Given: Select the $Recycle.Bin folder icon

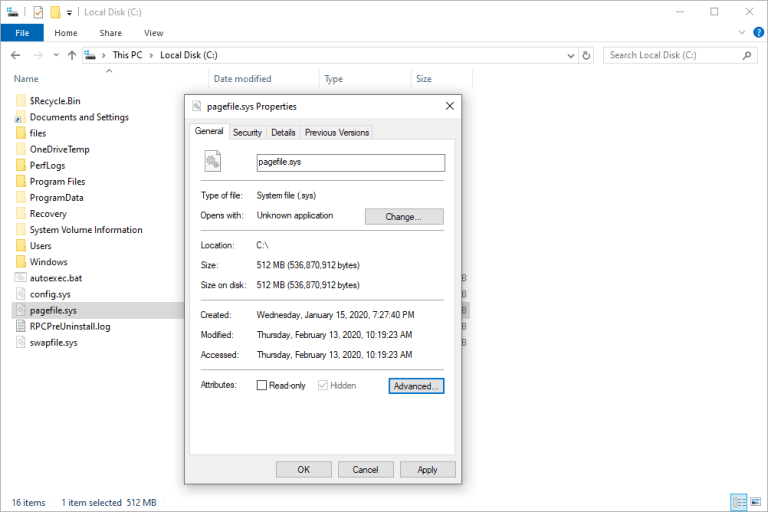Looking at the screenshot, I should (x=21, y=101).
